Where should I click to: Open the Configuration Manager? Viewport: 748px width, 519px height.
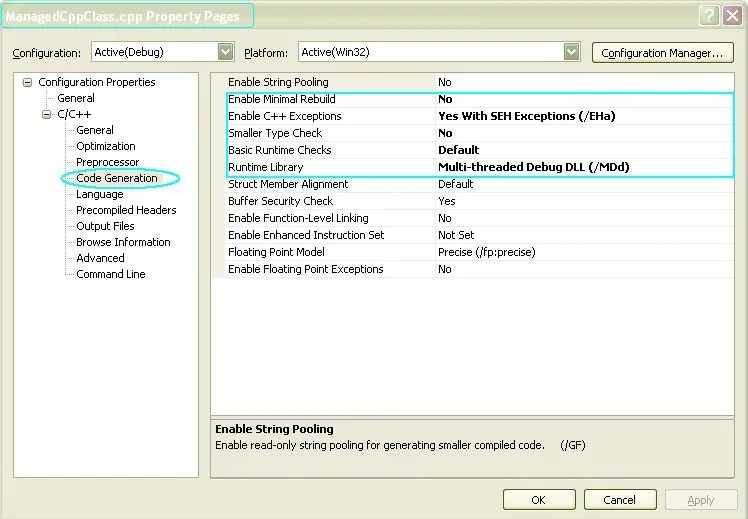(663, 52)
